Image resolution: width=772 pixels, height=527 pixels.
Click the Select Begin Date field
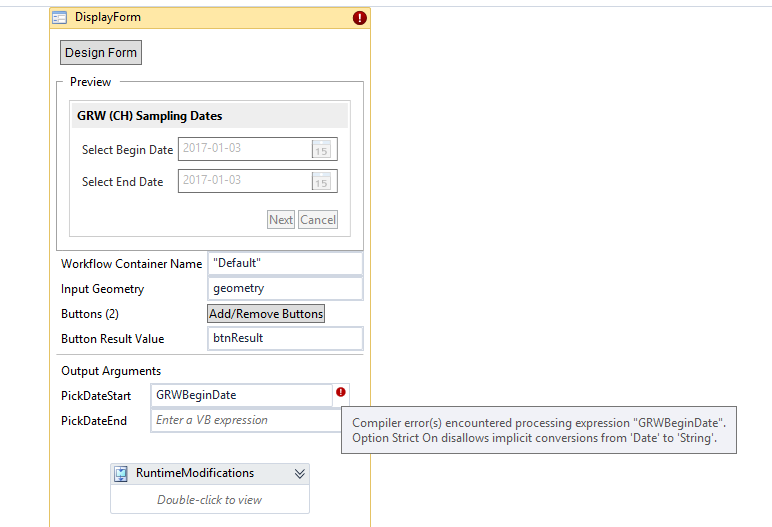[x=257, y=149]
